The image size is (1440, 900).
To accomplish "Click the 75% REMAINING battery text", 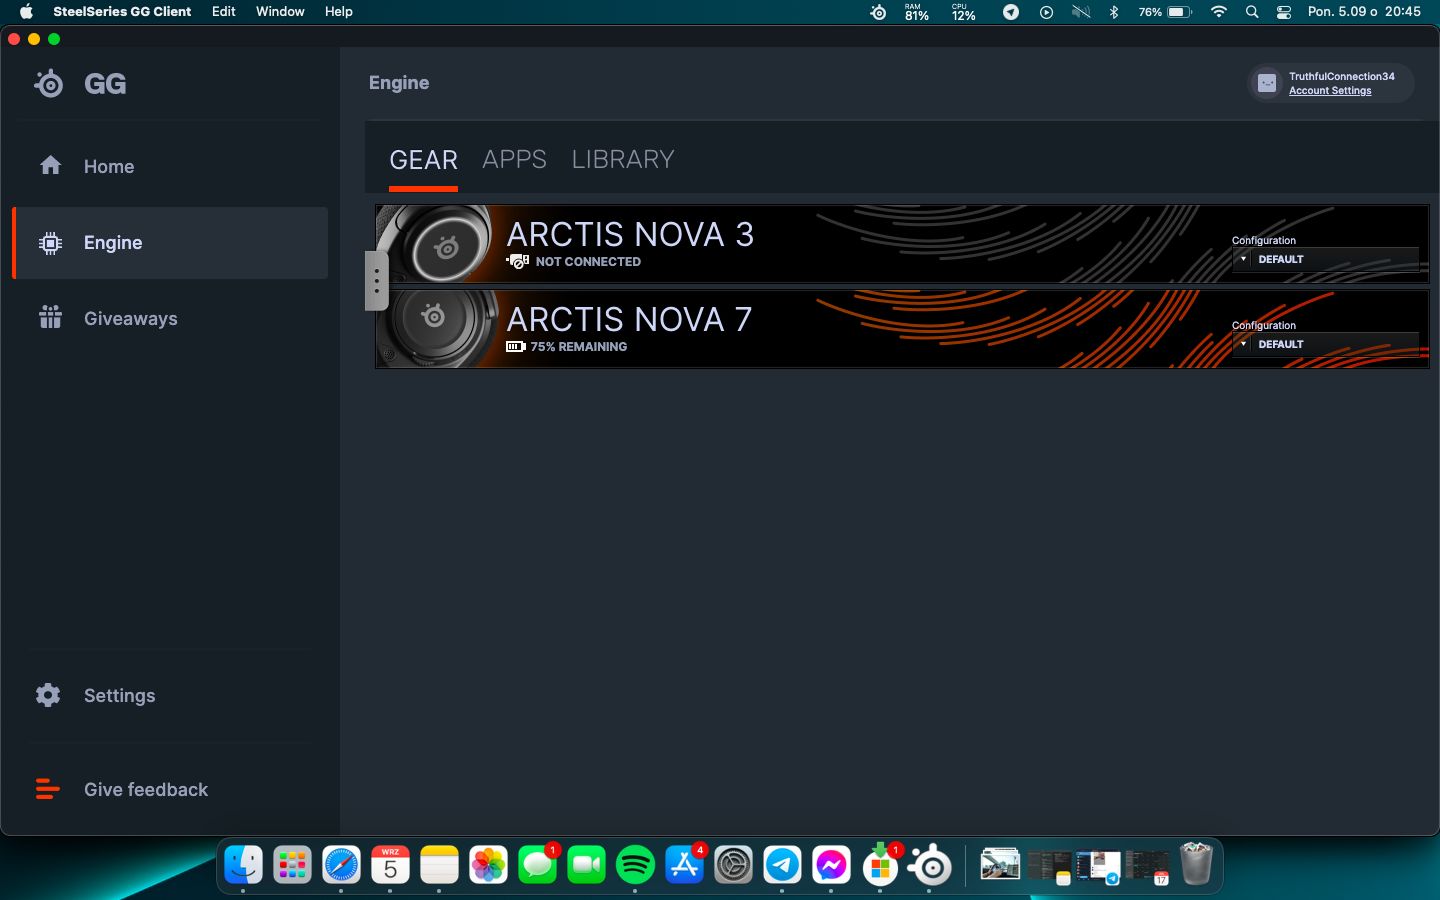I will pyautogui.click(x=579, y=347).
